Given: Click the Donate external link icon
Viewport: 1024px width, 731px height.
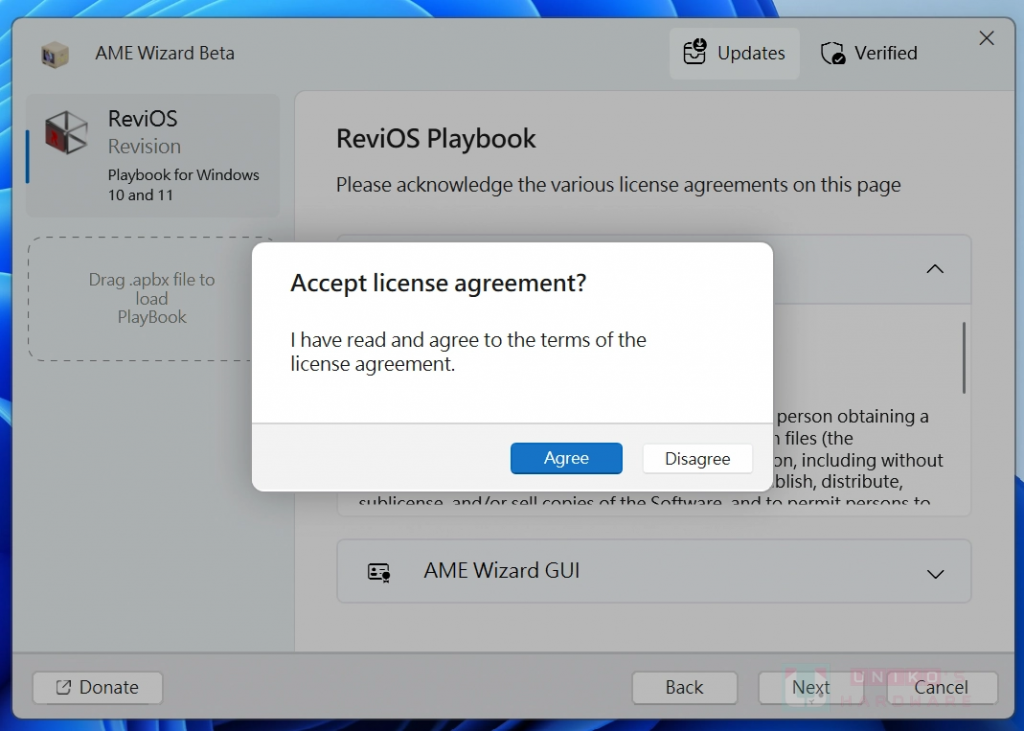Looking at the screenshot, I should coord(63,687).
